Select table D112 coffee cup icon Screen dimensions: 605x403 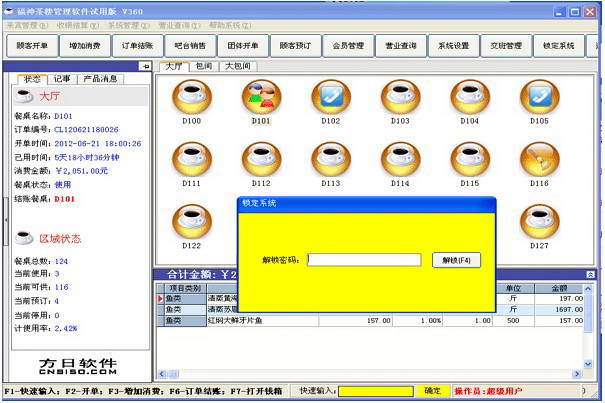pyautogui.click(x=261, y=159)
